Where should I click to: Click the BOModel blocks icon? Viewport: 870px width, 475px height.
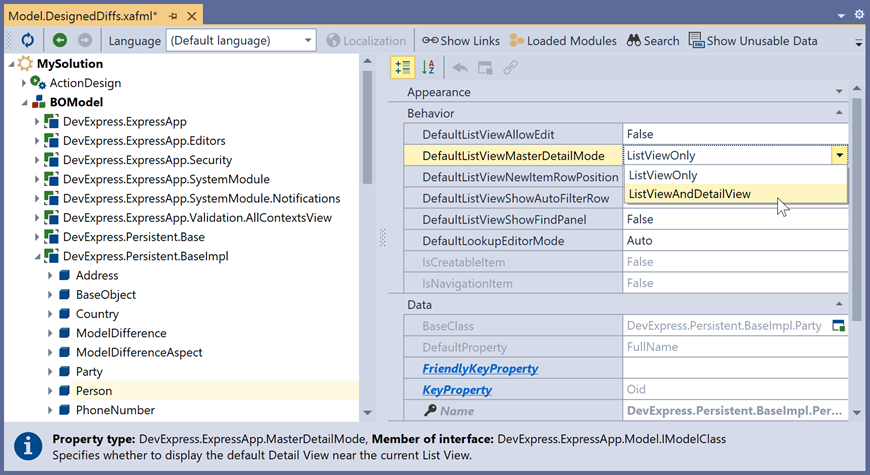(39, 102)
